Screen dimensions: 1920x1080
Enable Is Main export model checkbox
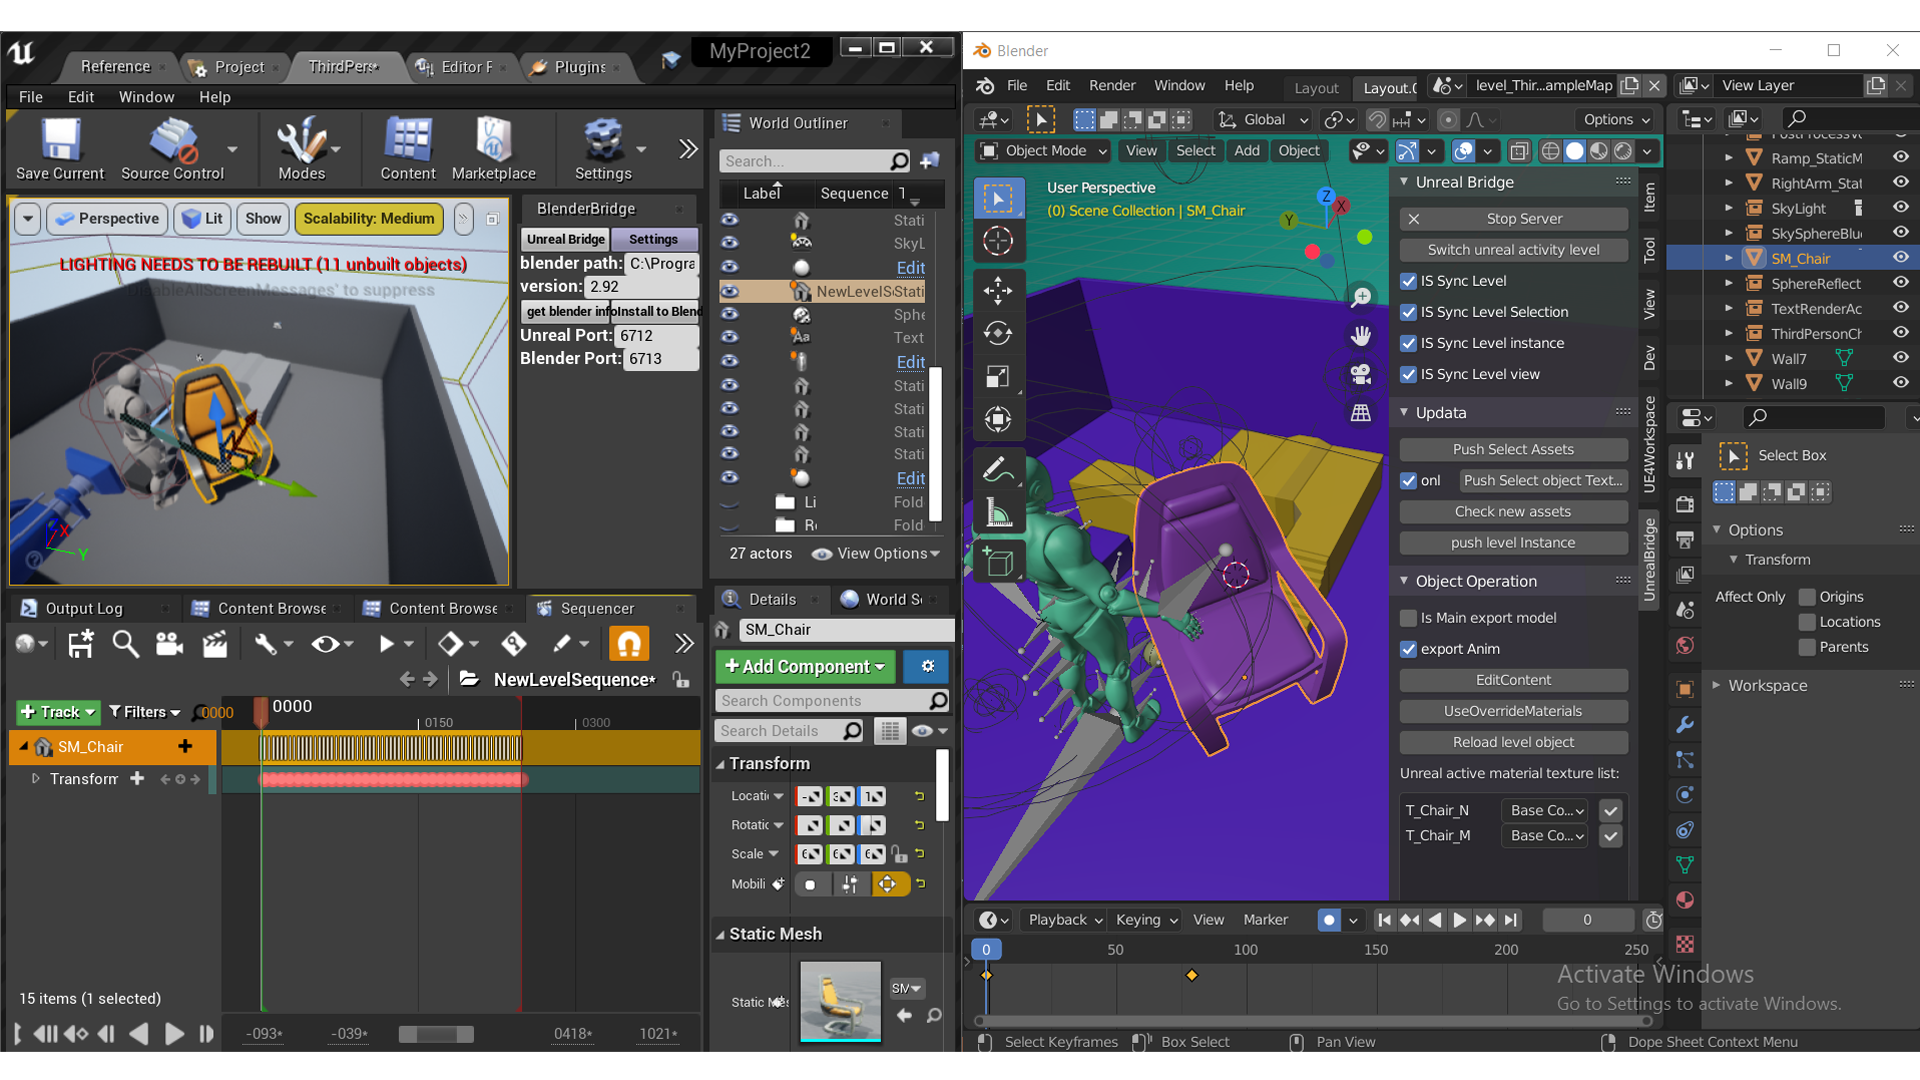point(1408,618)
